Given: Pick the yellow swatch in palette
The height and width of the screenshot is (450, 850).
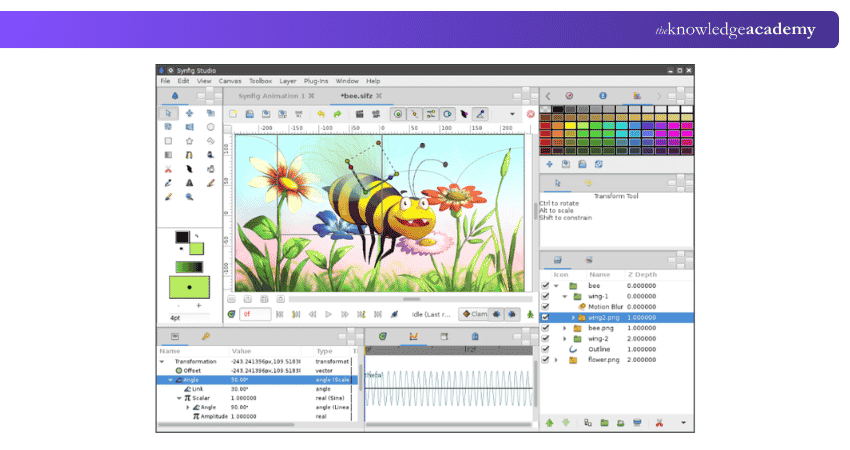Looking at the screenshot, I should (571, 126).
